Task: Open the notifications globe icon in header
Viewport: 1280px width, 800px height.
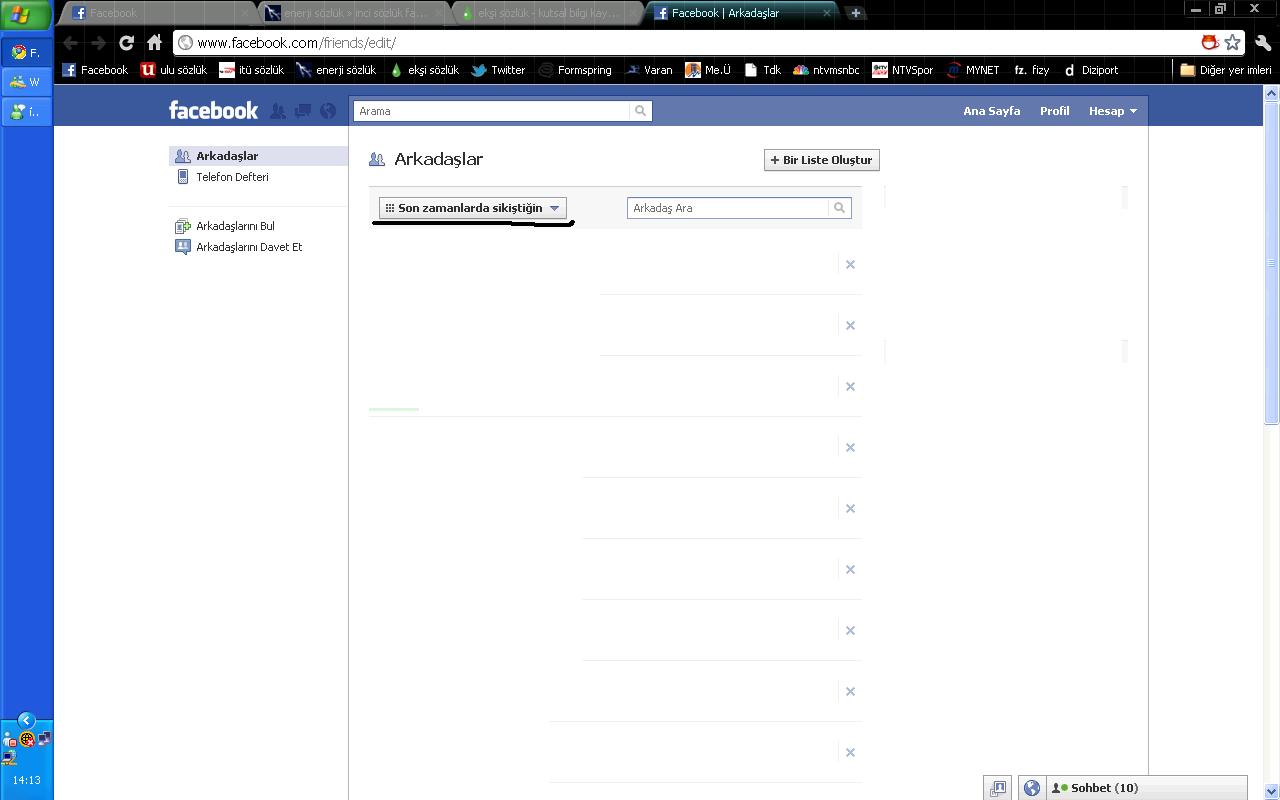Action: click(x=327, y=111)
